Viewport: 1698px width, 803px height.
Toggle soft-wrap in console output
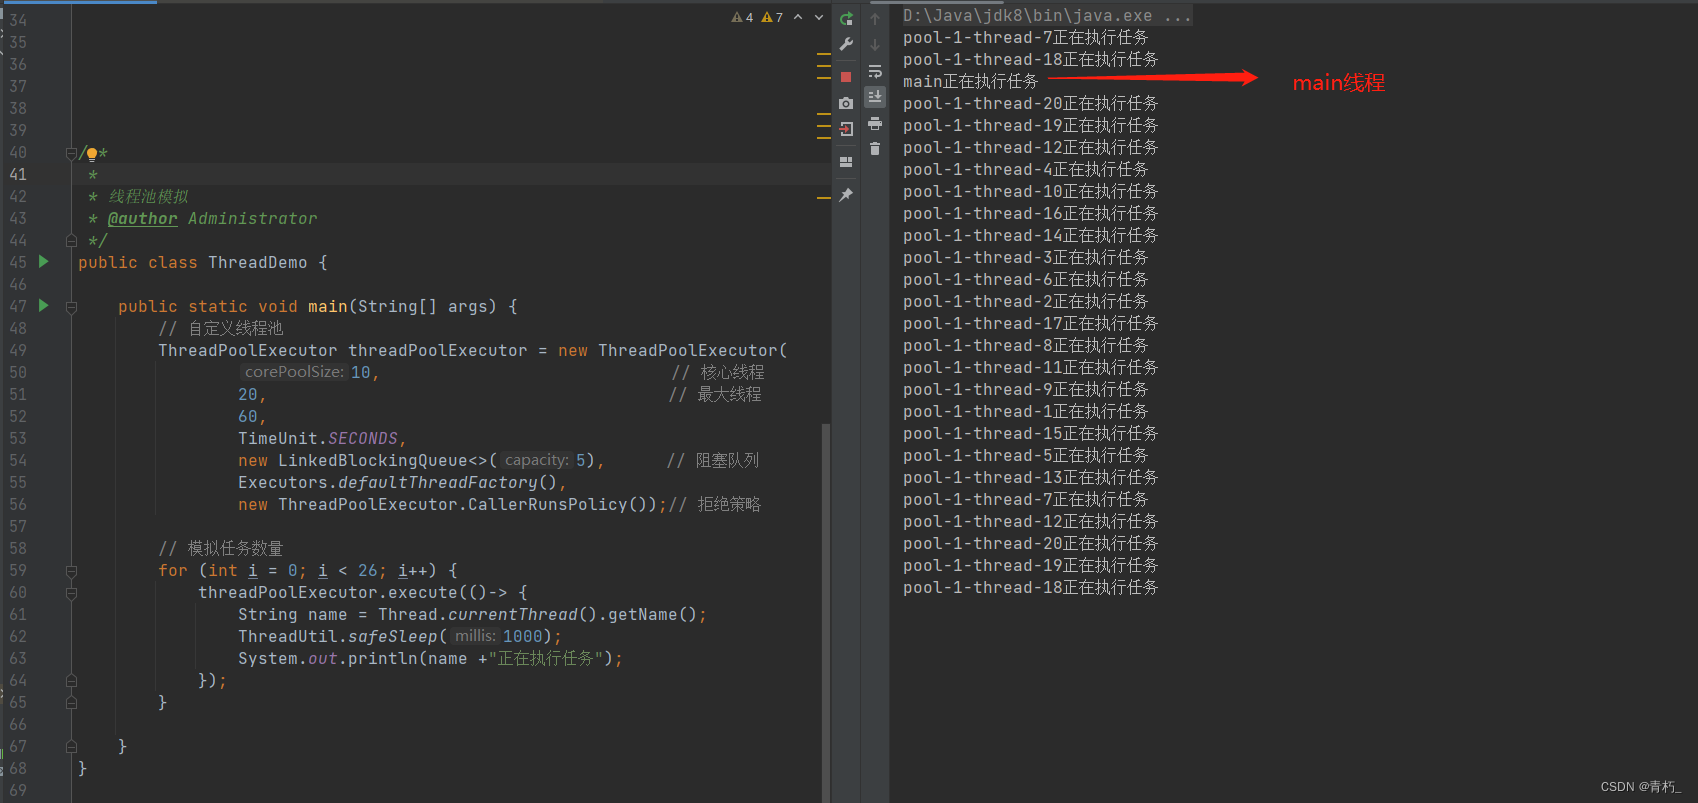[x=875, y=71]
